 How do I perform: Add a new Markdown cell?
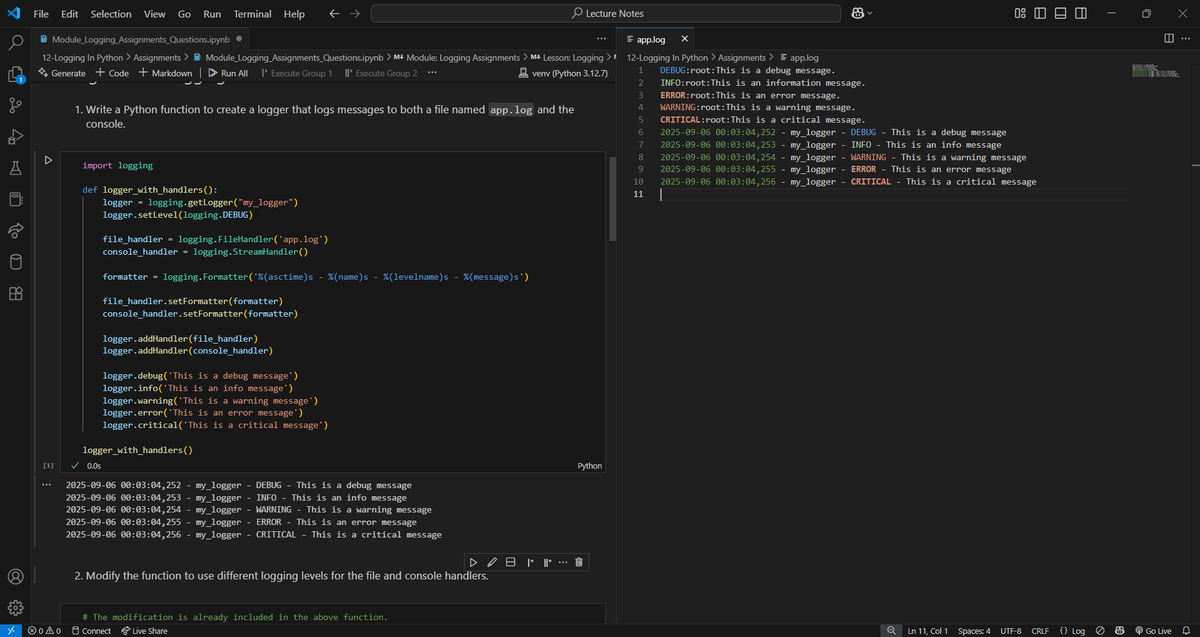(165, 73)
